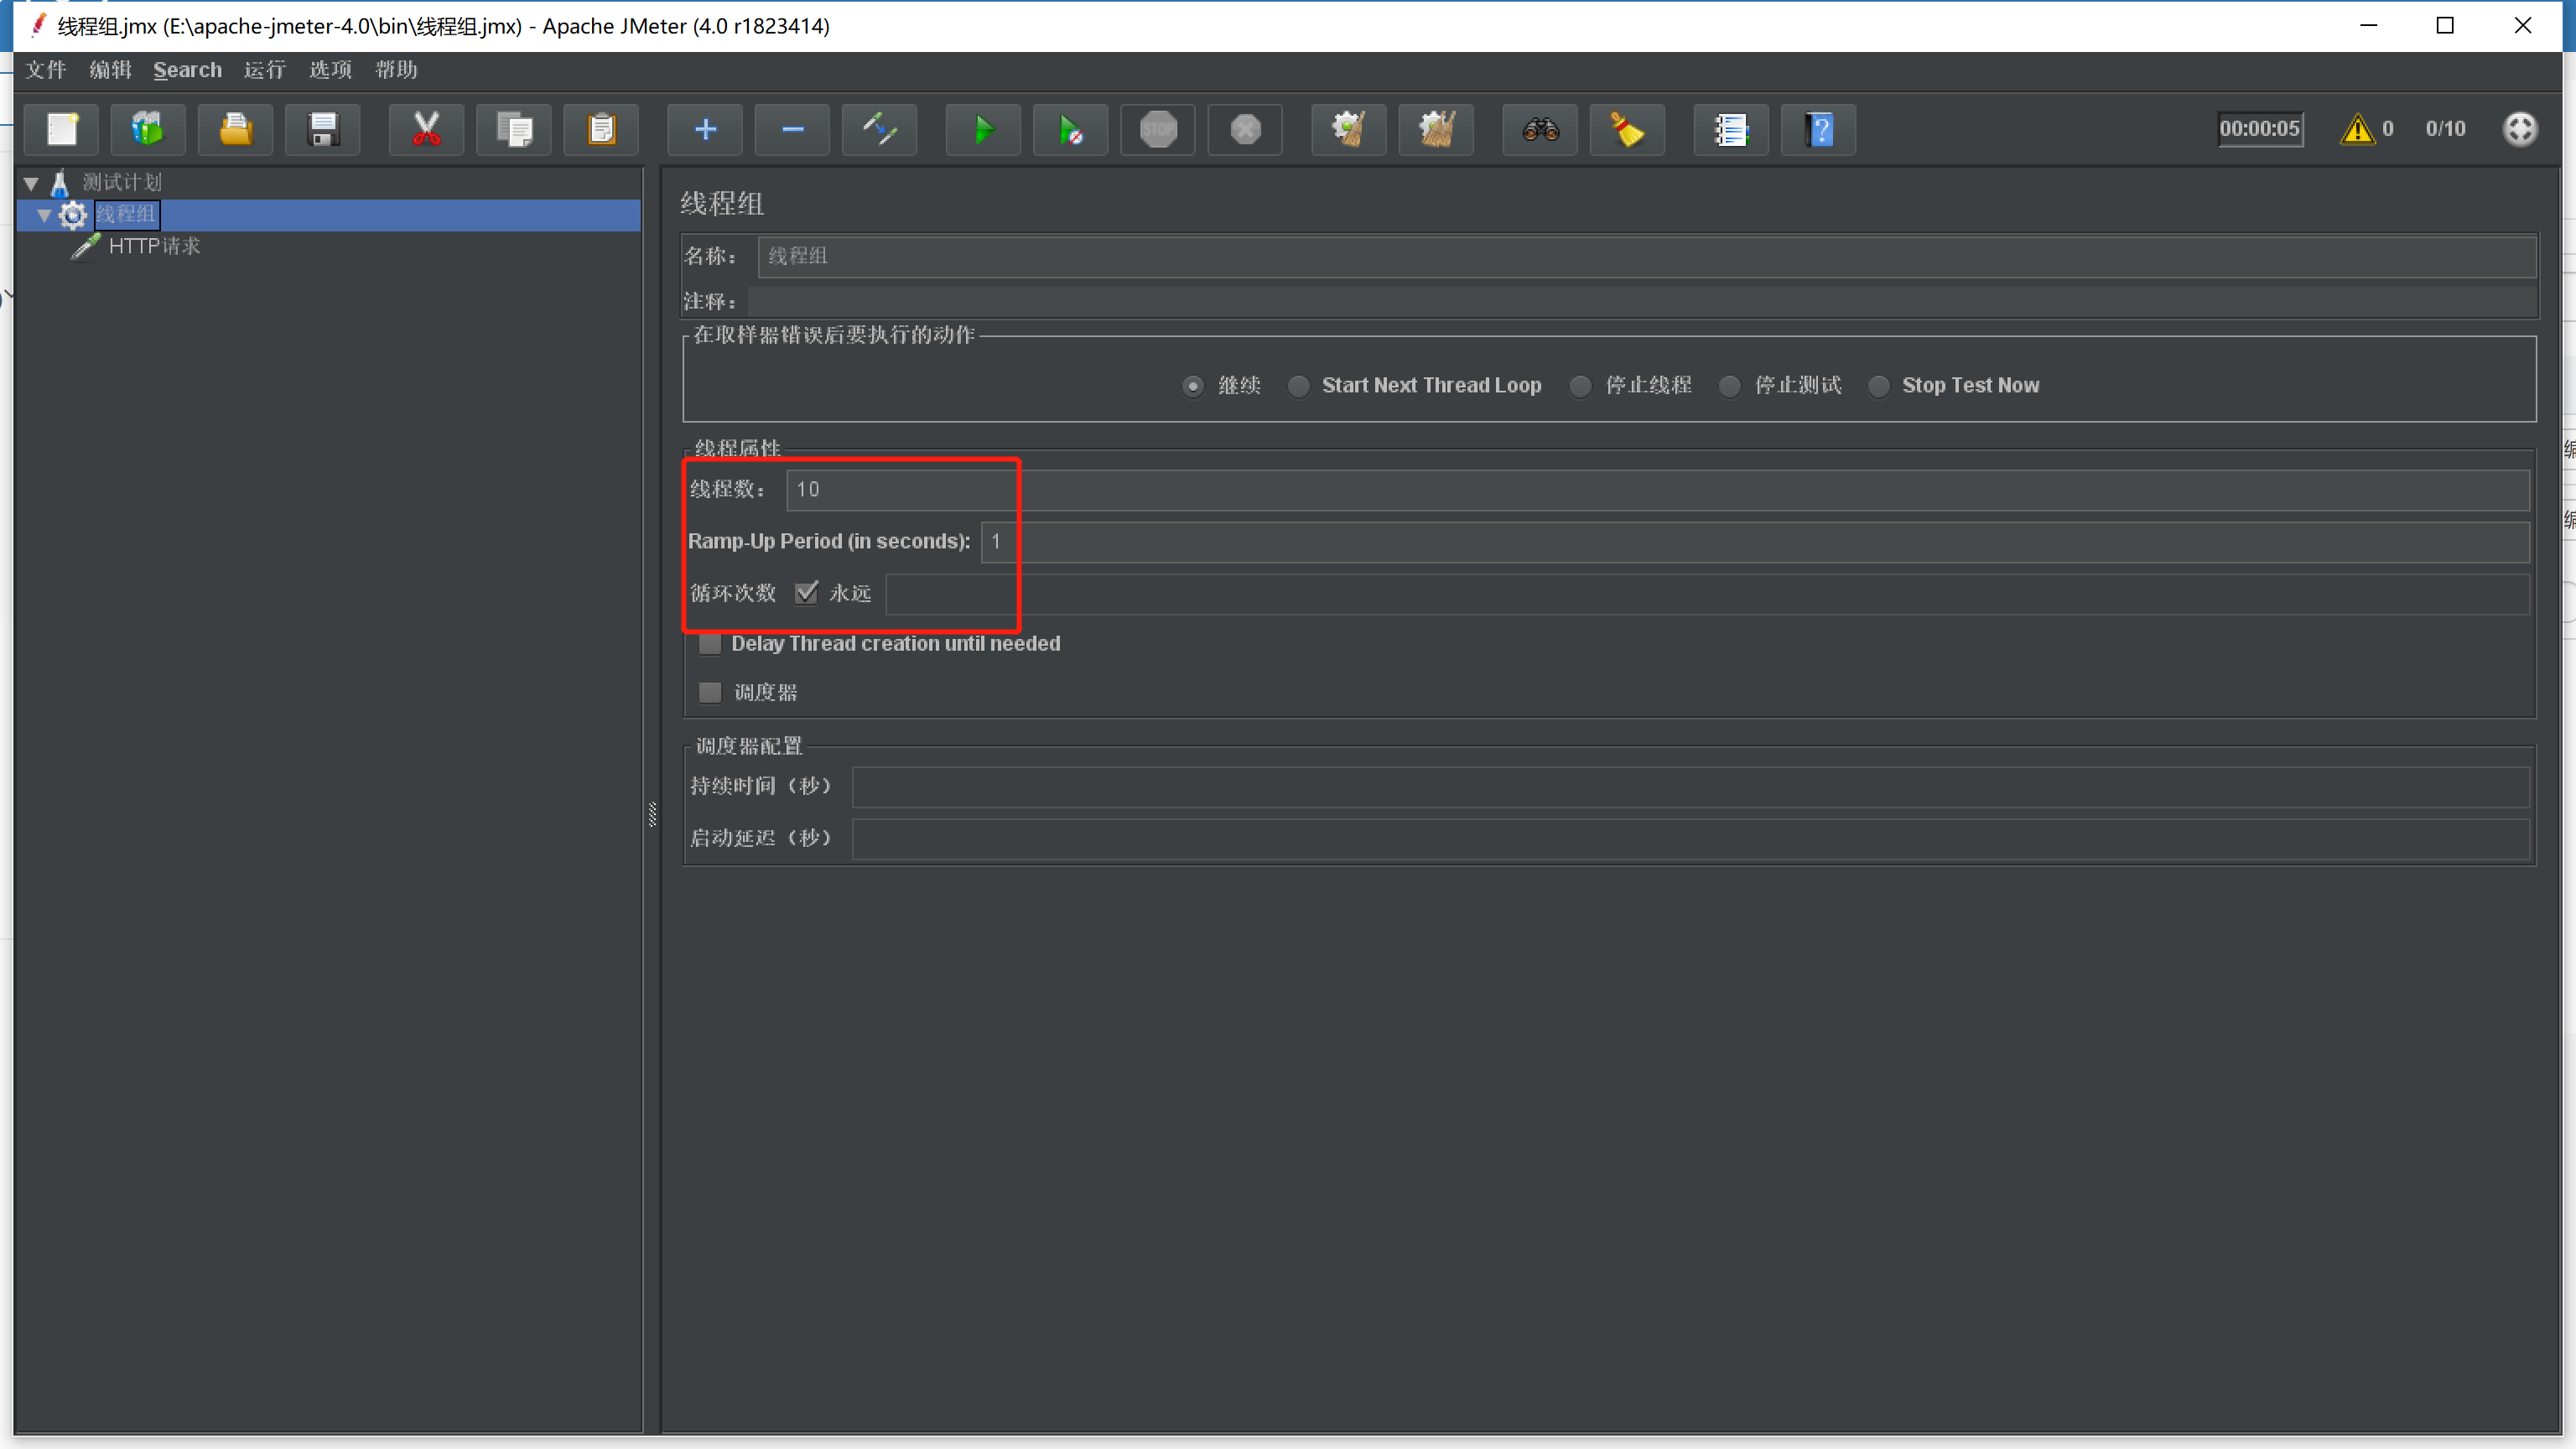Image resolution: width=2576 pixels, height=1449 pixels.
Task: Click the Open file folder icon
Action: click(x=236, y=129)
